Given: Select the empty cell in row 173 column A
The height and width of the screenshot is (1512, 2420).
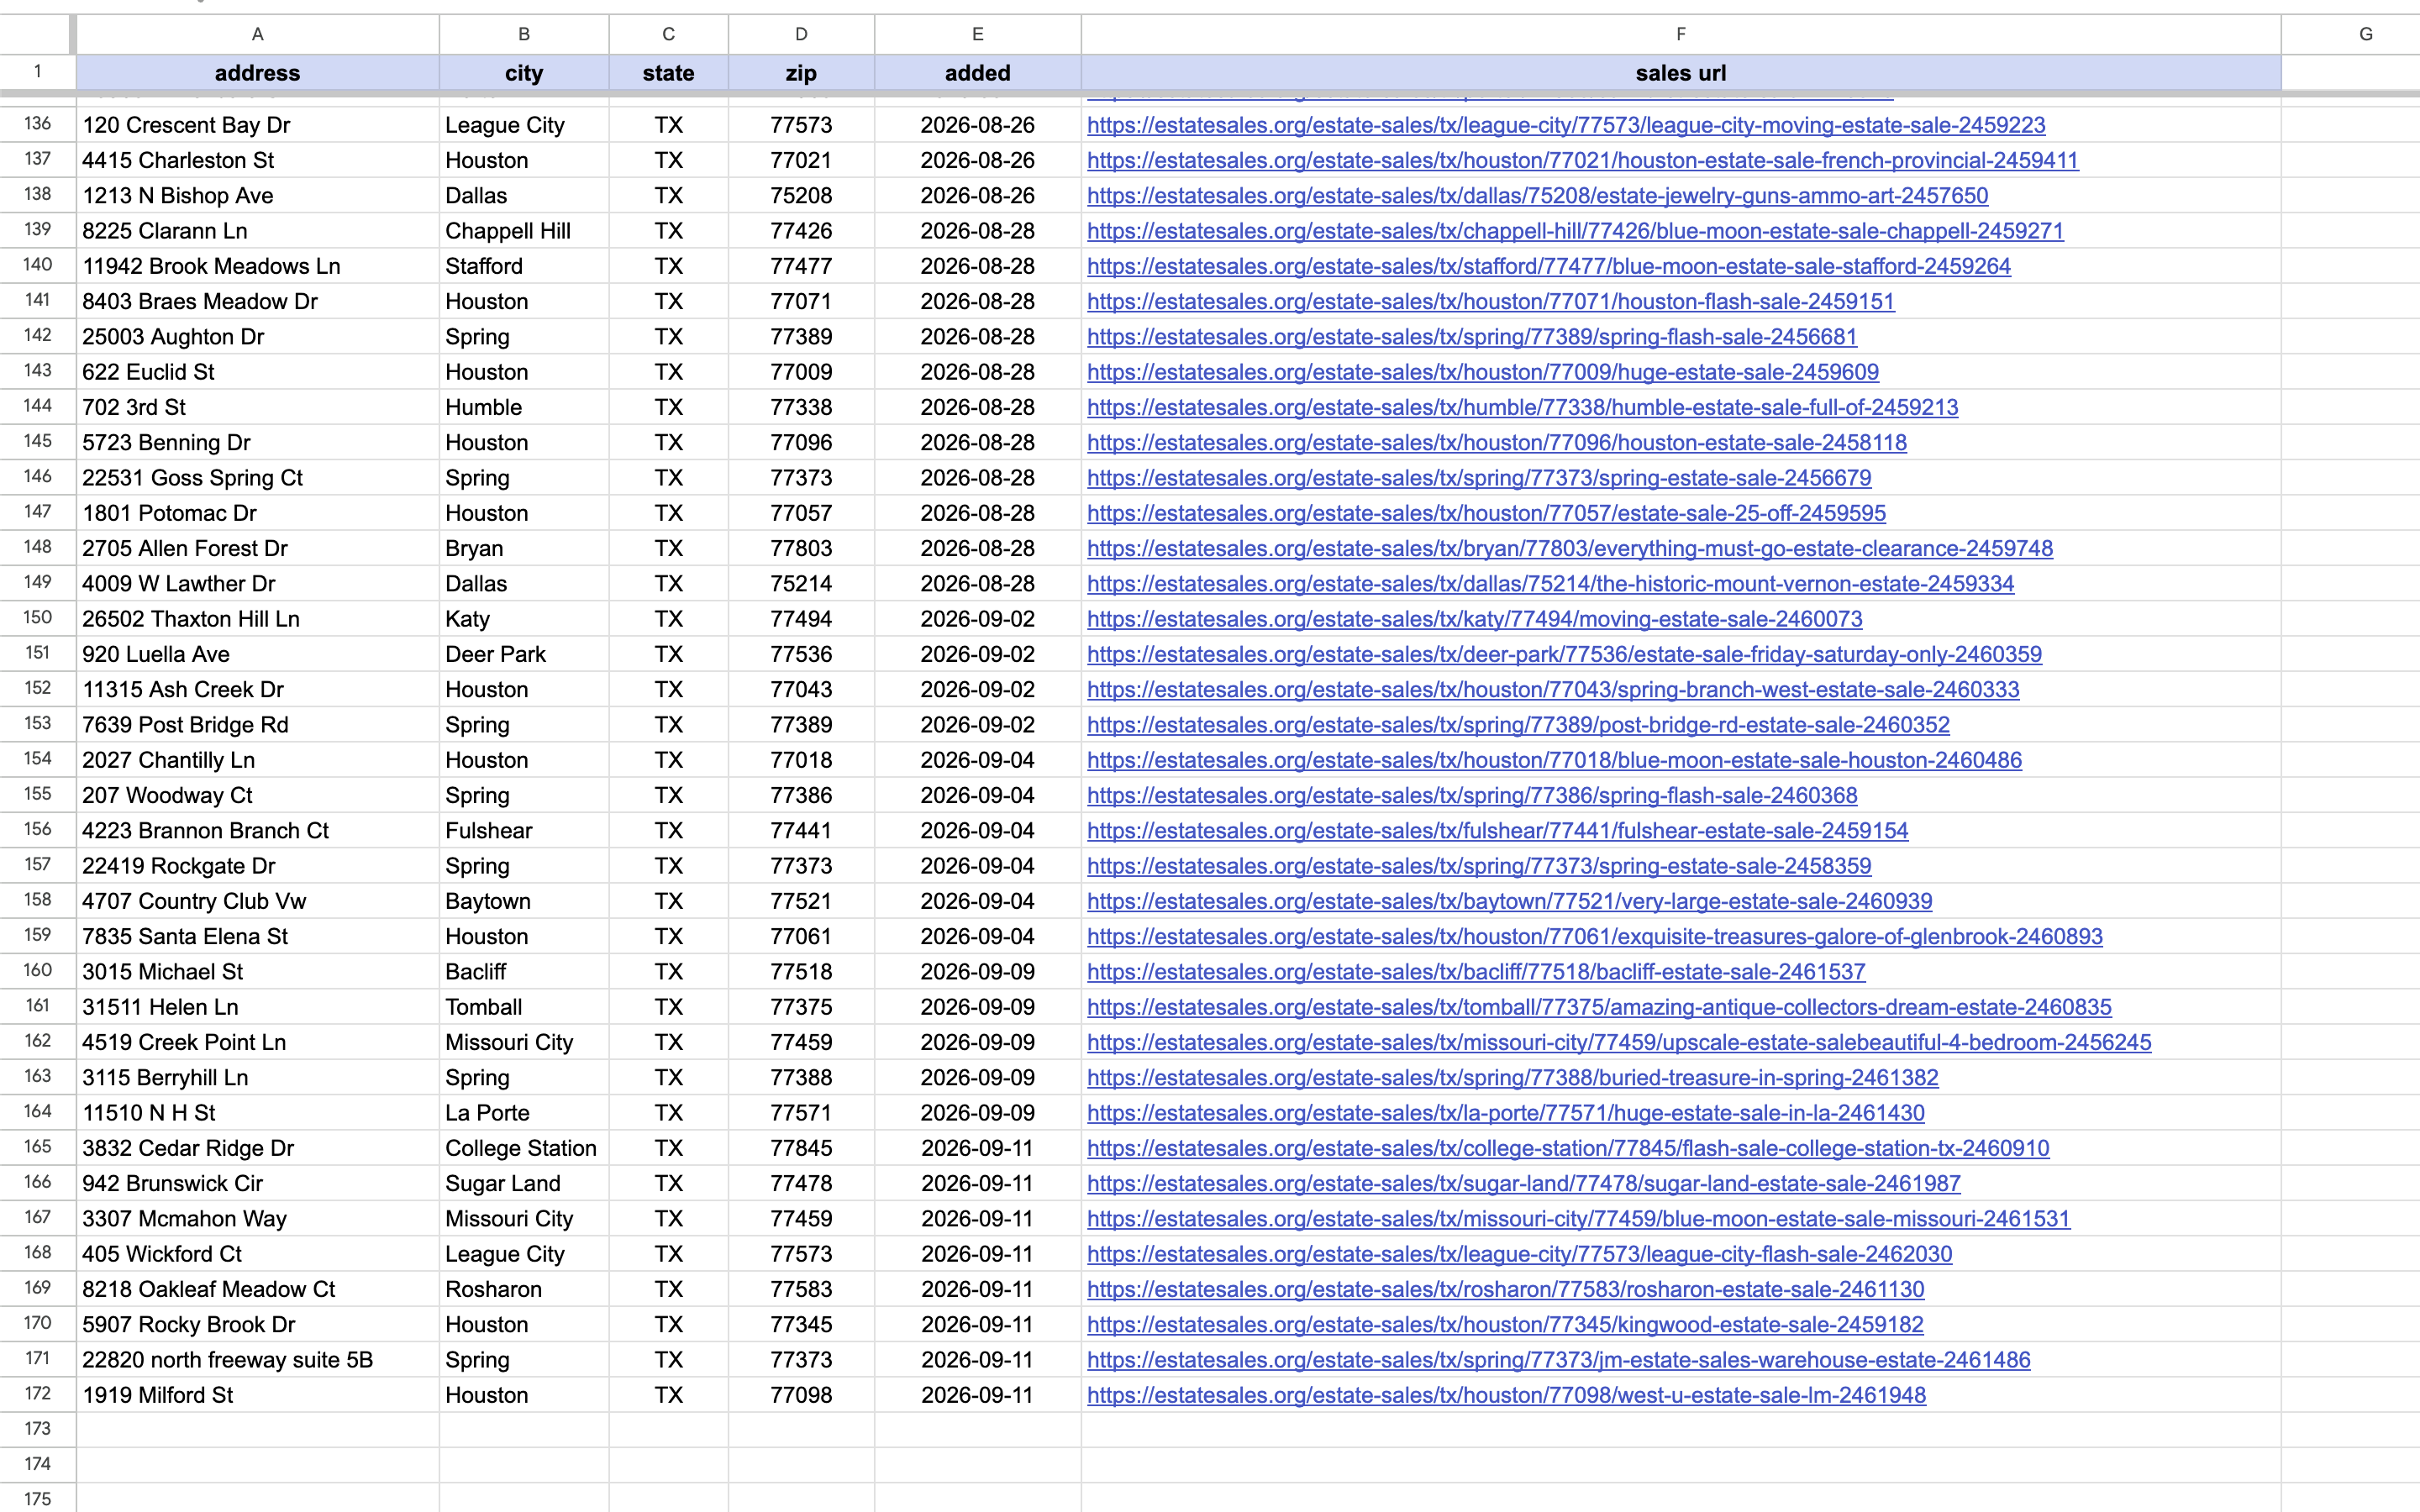Looking at the screenshot, I should [x=258, y=1430].
